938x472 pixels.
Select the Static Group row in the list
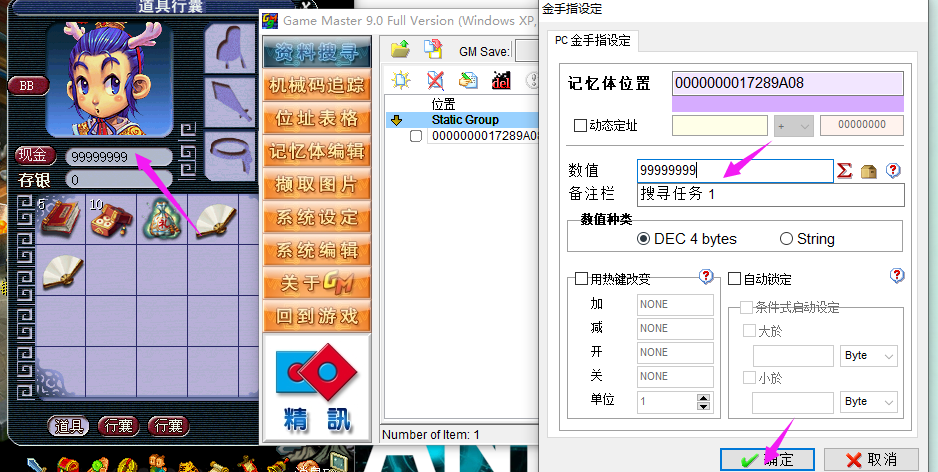click(x=463, y=120)
